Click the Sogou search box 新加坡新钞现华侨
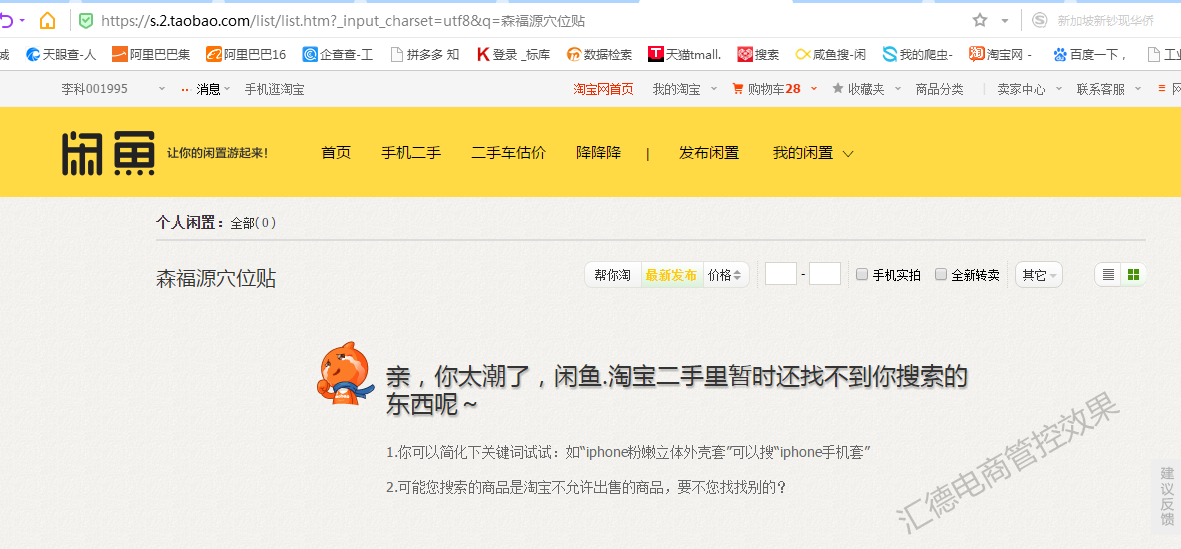This screenshot has width=1181, height=549. pos(1105,20)
